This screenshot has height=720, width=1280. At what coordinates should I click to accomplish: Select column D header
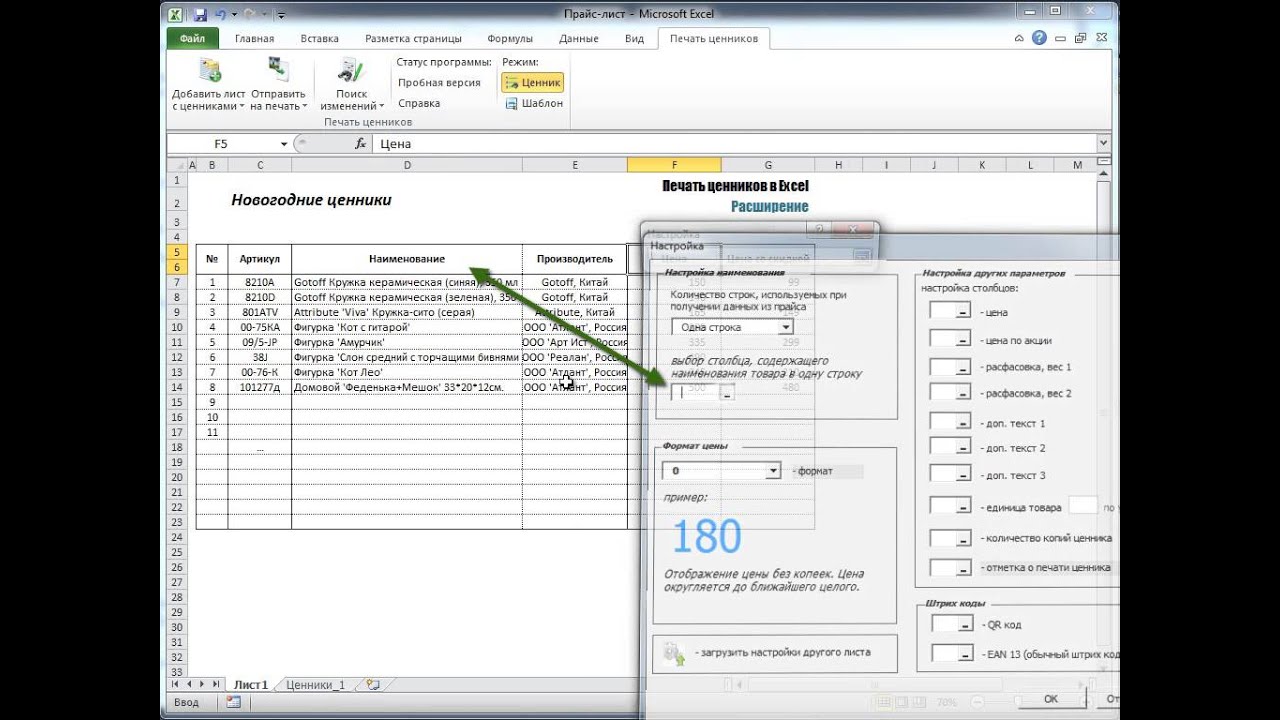[x=407, y=165]
